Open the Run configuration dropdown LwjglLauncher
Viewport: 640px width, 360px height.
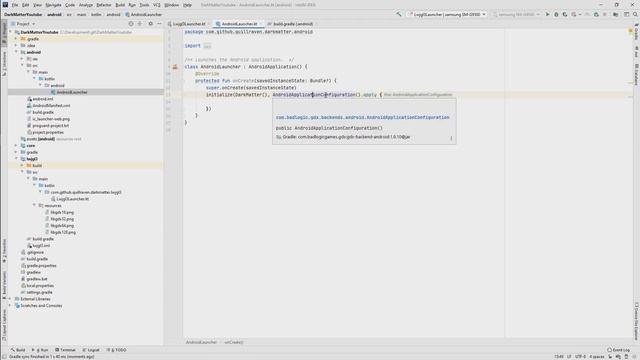click(447, 14)
